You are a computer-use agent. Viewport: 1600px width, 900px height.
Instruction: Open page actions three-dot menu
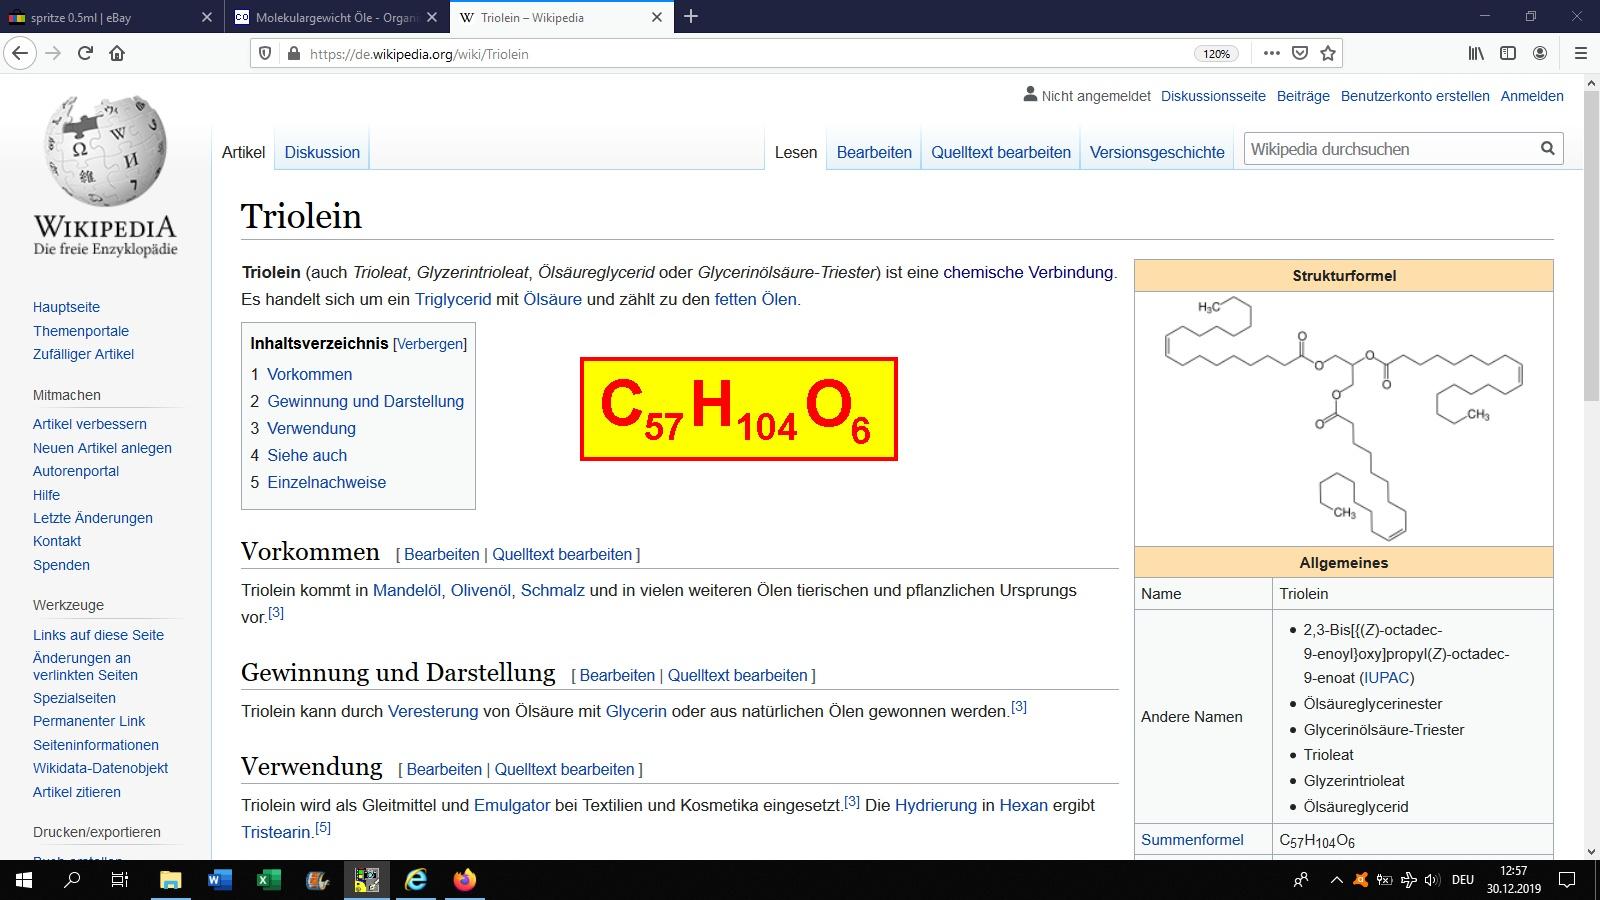pos(1271,53)
